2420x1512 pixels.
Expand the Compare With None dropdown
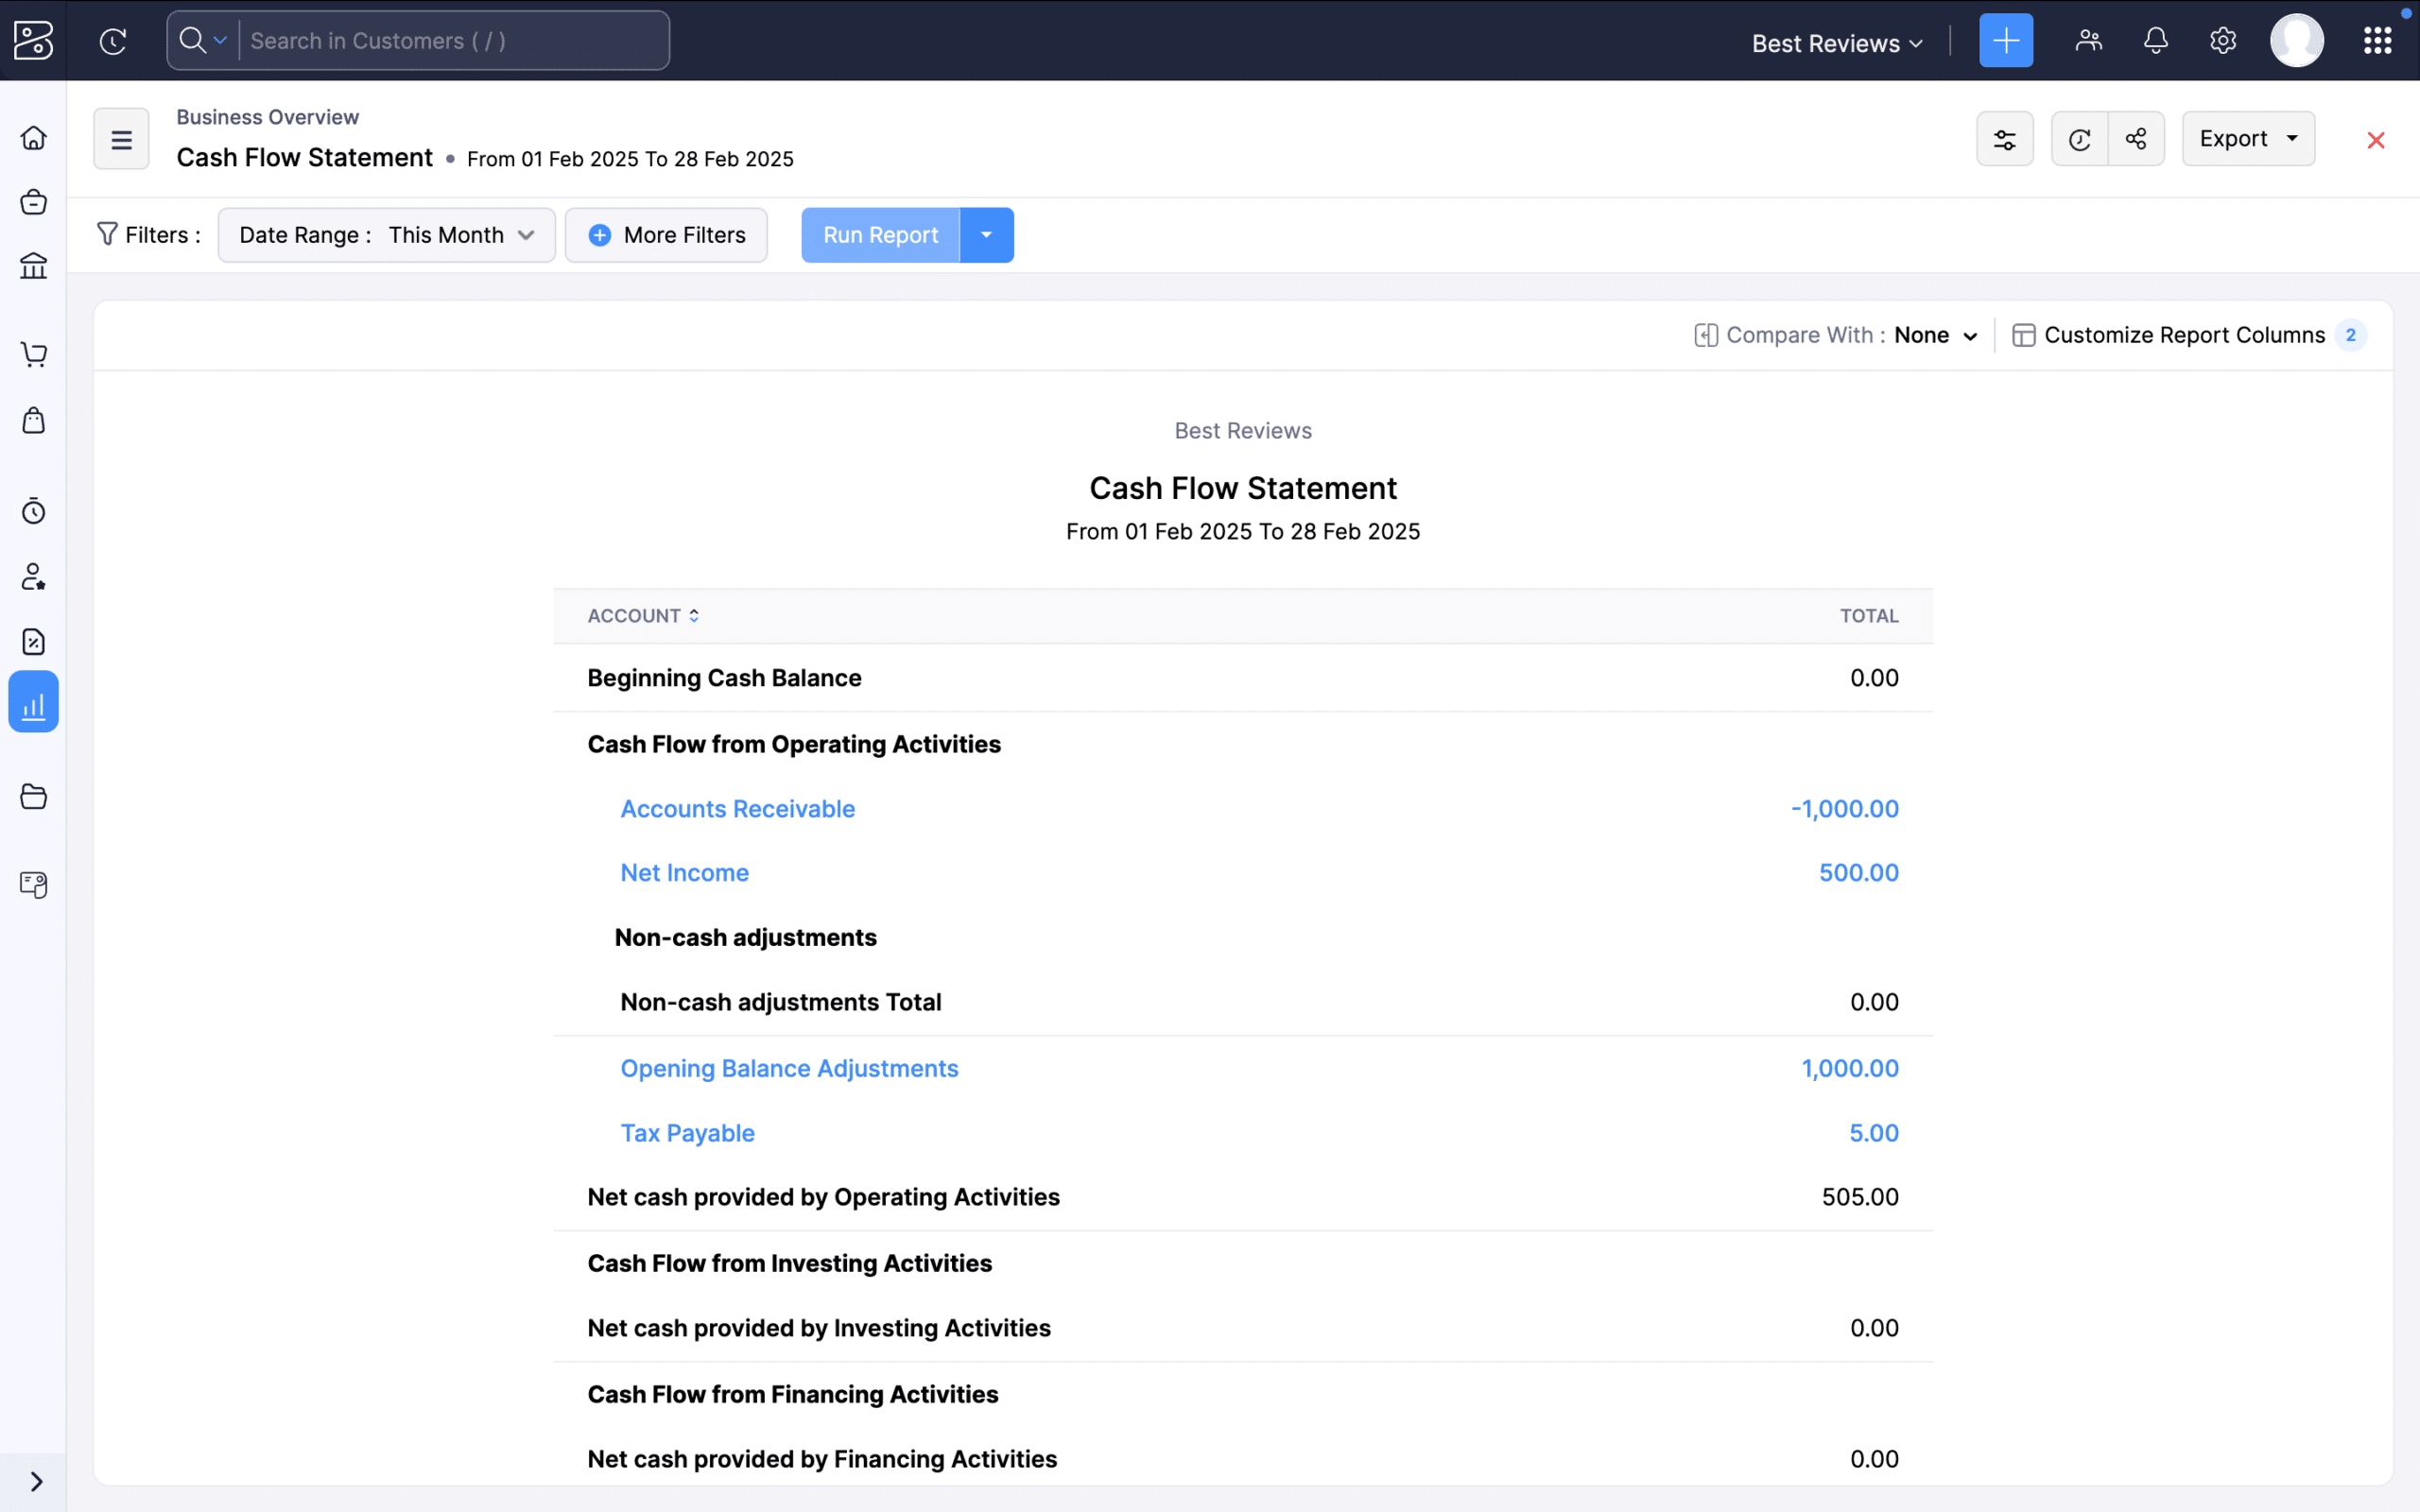tap(1935, 335)
